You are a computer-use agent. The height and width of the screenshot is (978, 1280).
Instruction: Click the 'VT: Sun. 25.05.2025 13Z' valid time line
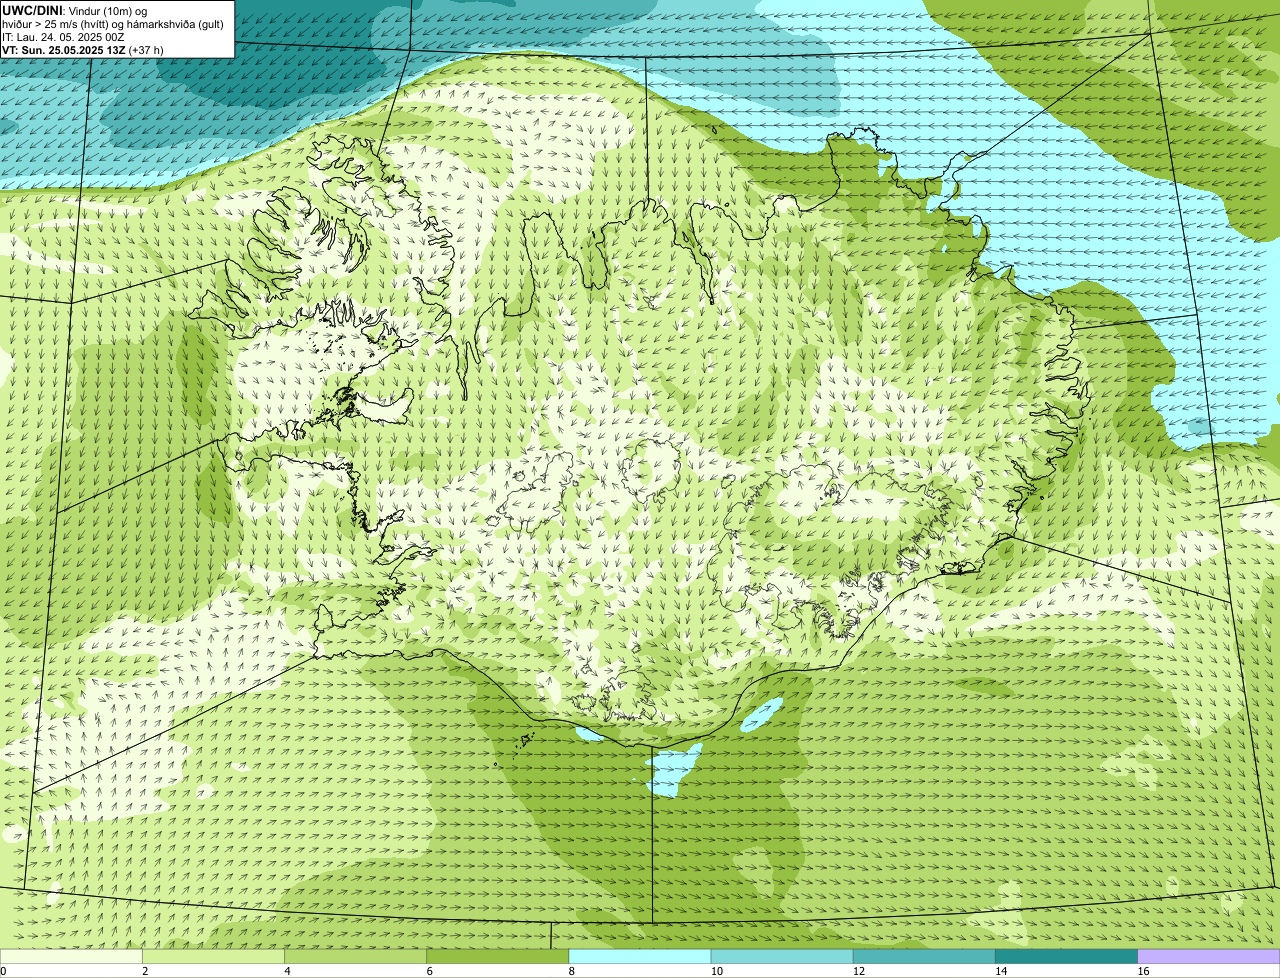click(x=82, y=50)
